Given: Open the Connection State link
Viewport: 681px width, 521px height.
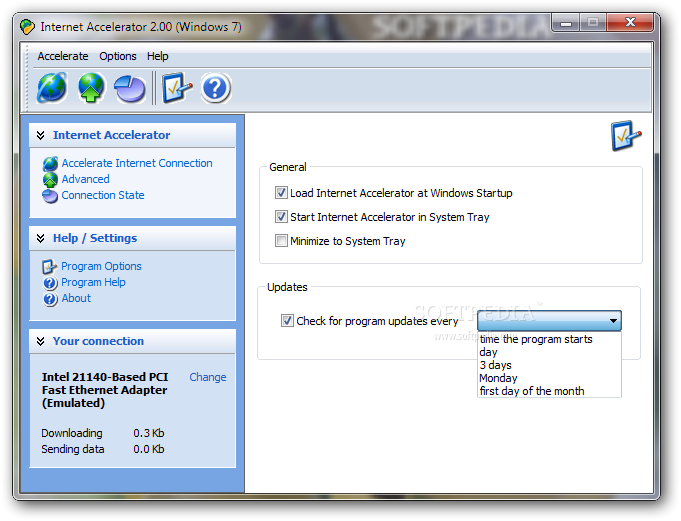Looking at the screenshot, I should [103, 195].
